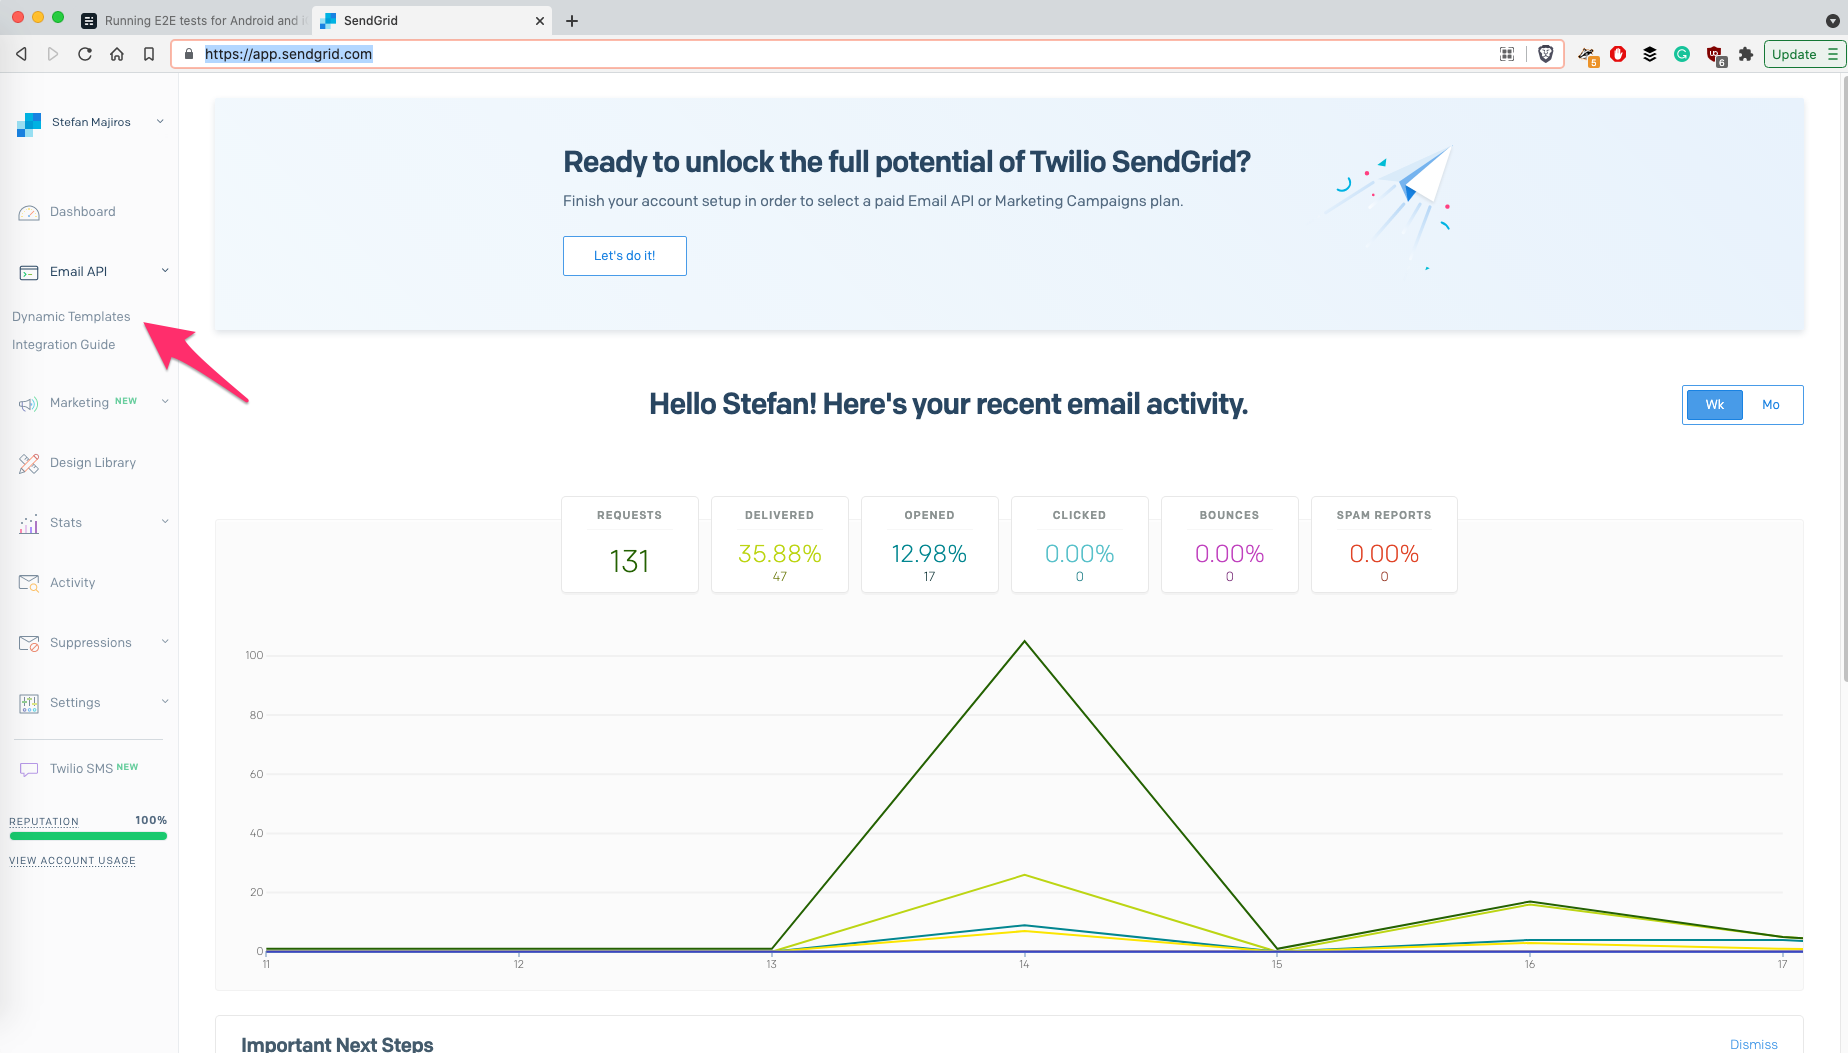Viewport: 1848px width, 1053px height.
Task: Click the REQUESTS 131 stat card
Action: pos(630,545)
